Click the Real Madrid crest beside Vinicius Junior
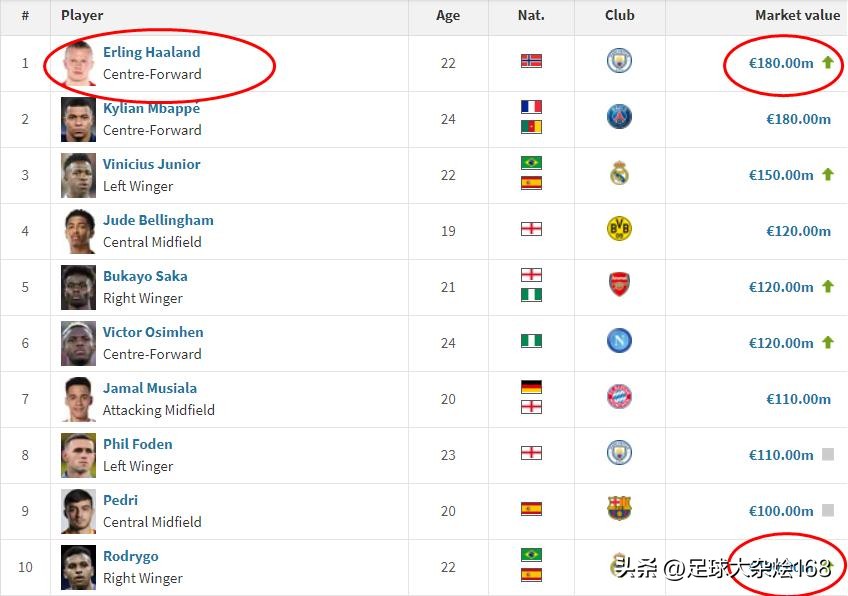848x596 pixels. pos(619,174)
